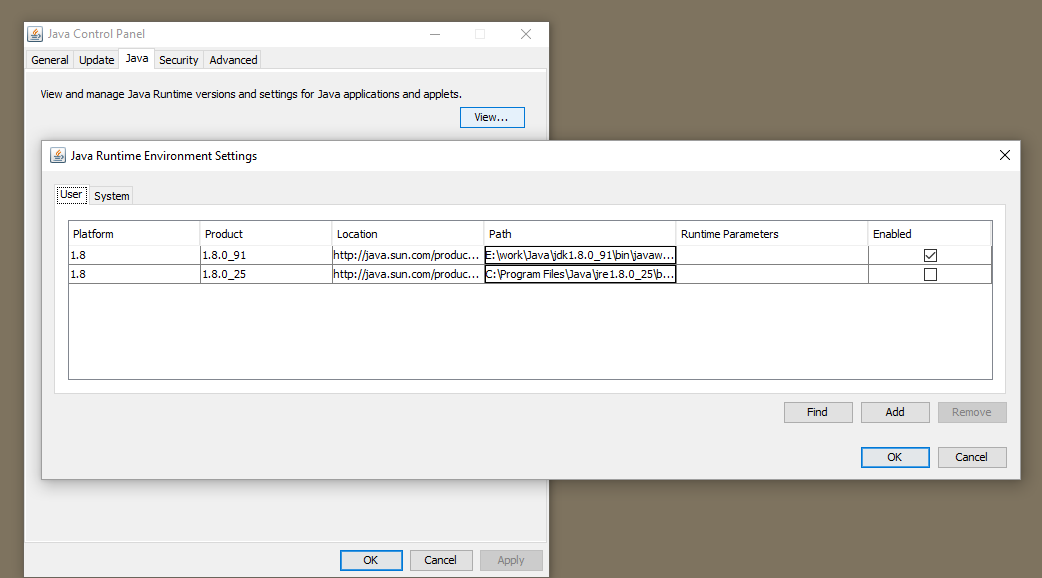Viewport: 1042px width, 578px height.
Task: Click Platform cell 1.8 in 1.8.0_25 row
Action: (134, 274)
